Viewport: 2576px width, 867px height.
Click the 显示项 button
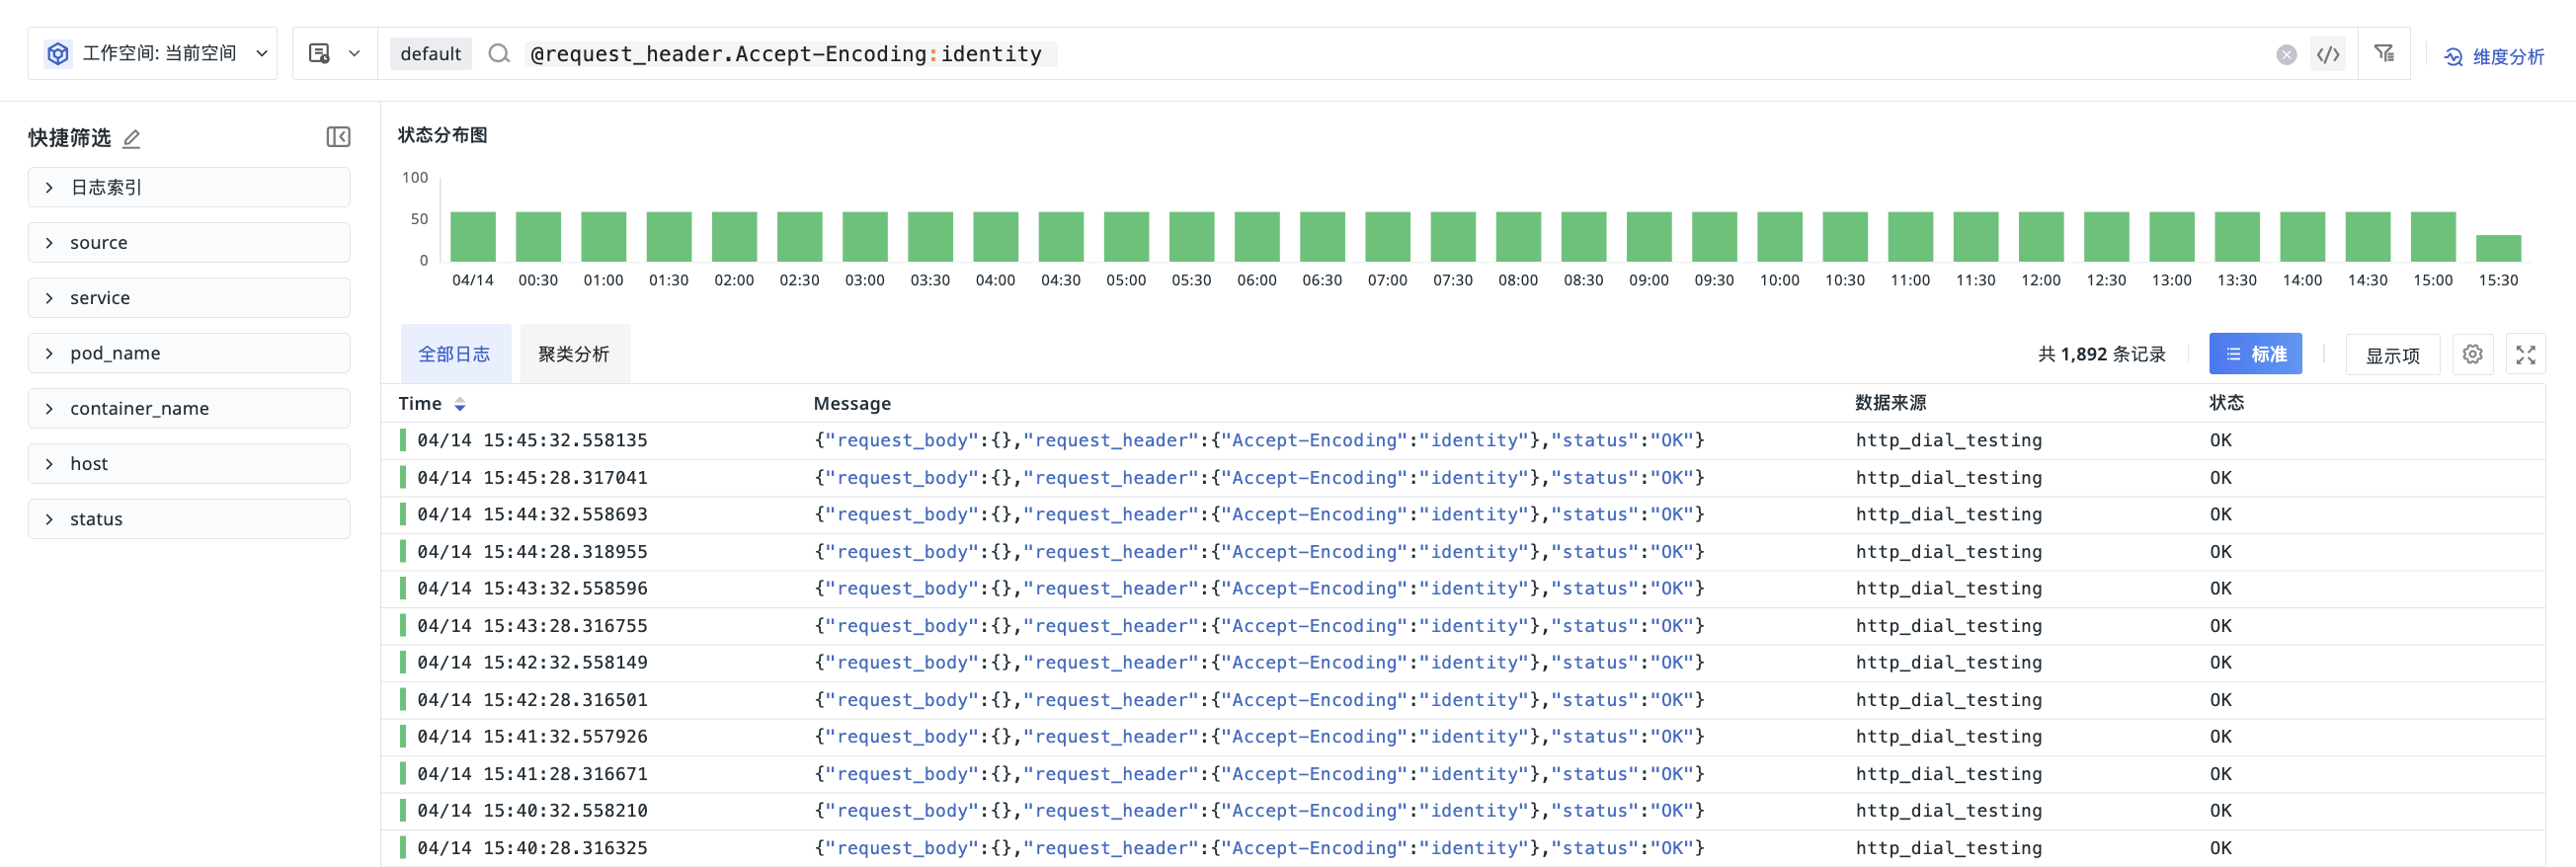pyautogui.click(x=2392, y=355)
